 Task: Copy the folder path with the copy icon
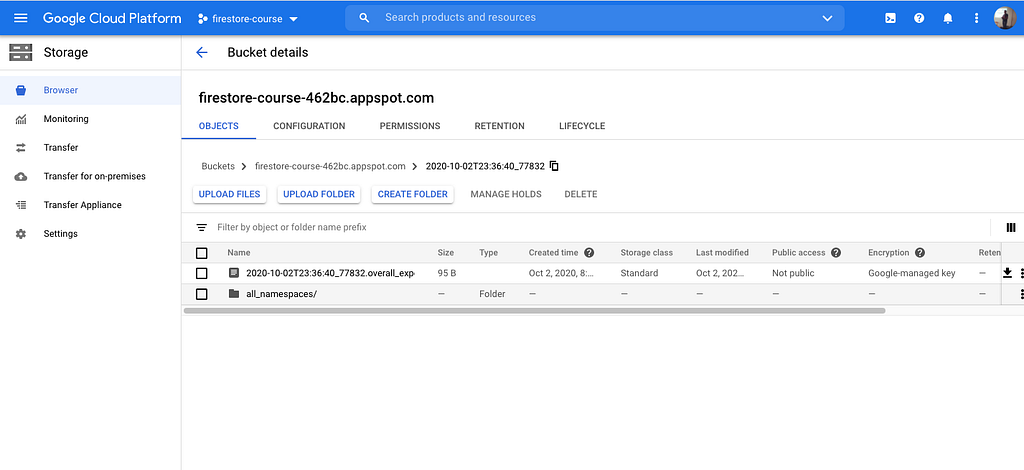pyautogui.click(x=554, y=166)
